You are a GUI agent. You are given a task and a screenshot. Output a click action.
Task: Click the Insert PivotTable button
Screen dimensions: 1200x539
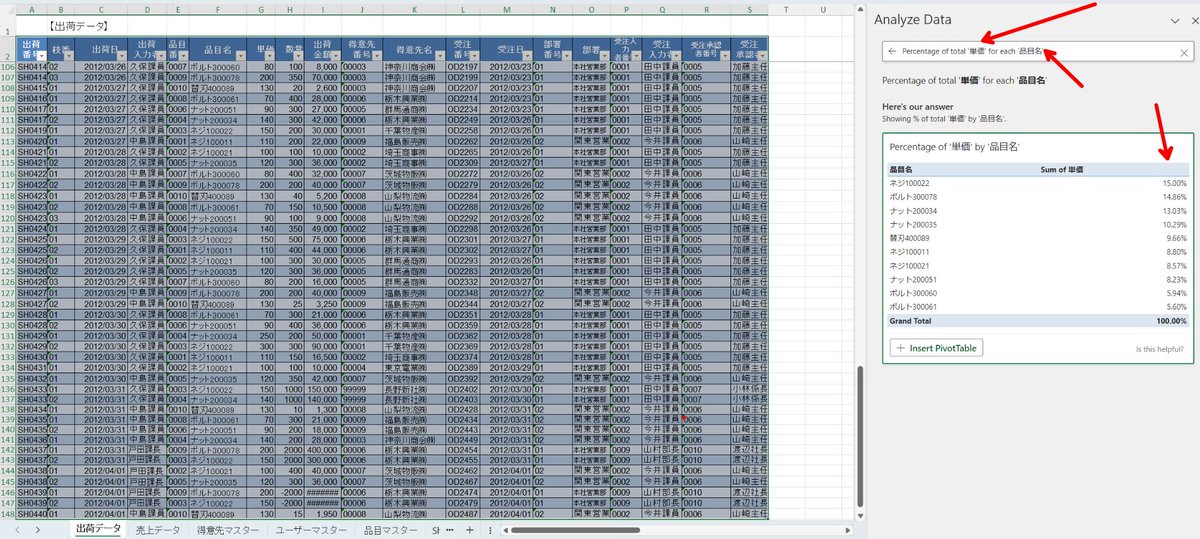[x=936, y=348]
